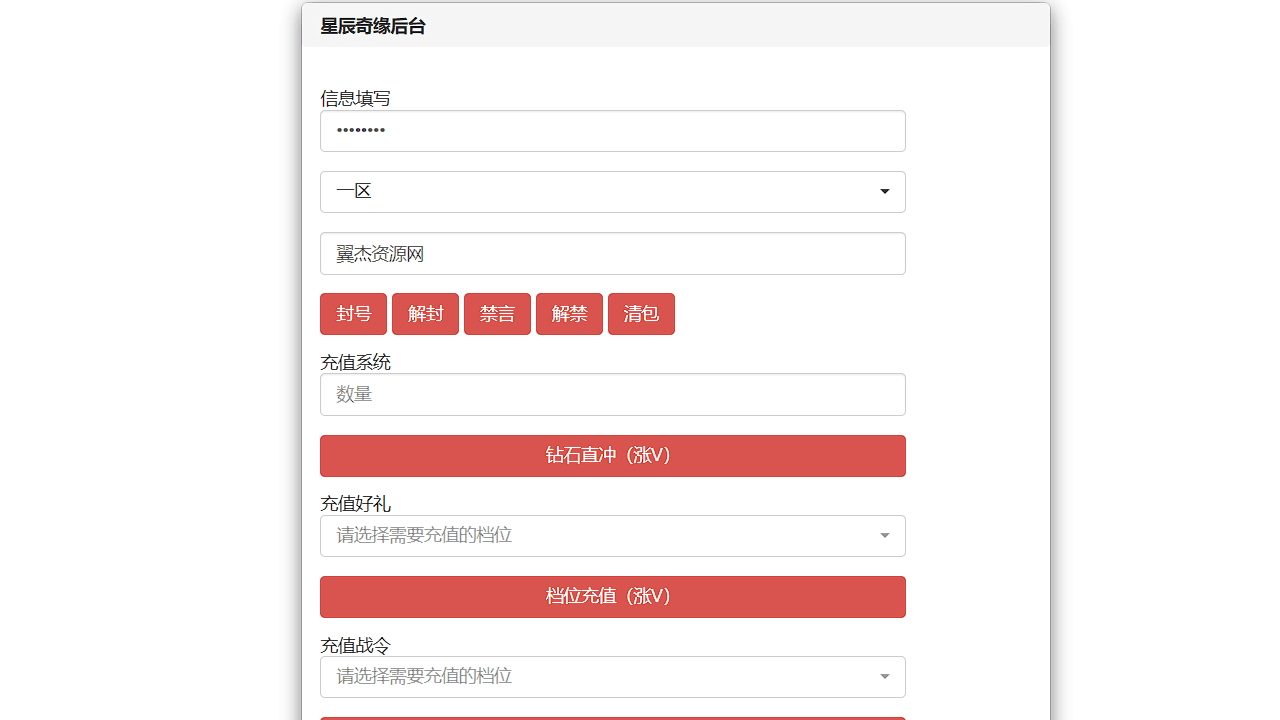The image size is (1280, 720).
Task: Click the chevron on the 充值战令 selector
Action: click(x=884, y=676)
